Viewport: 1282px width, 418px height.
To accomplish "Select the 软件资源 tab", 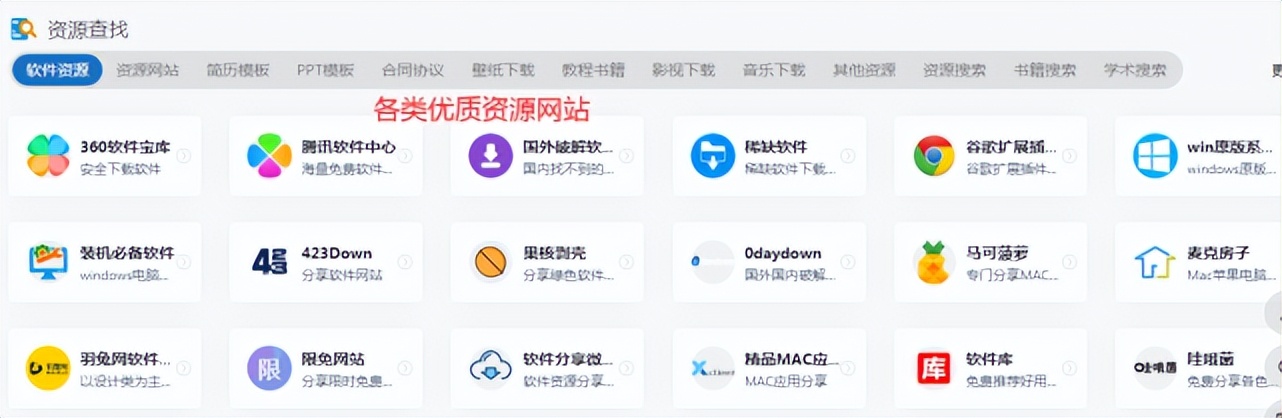I will click(57, 70).
